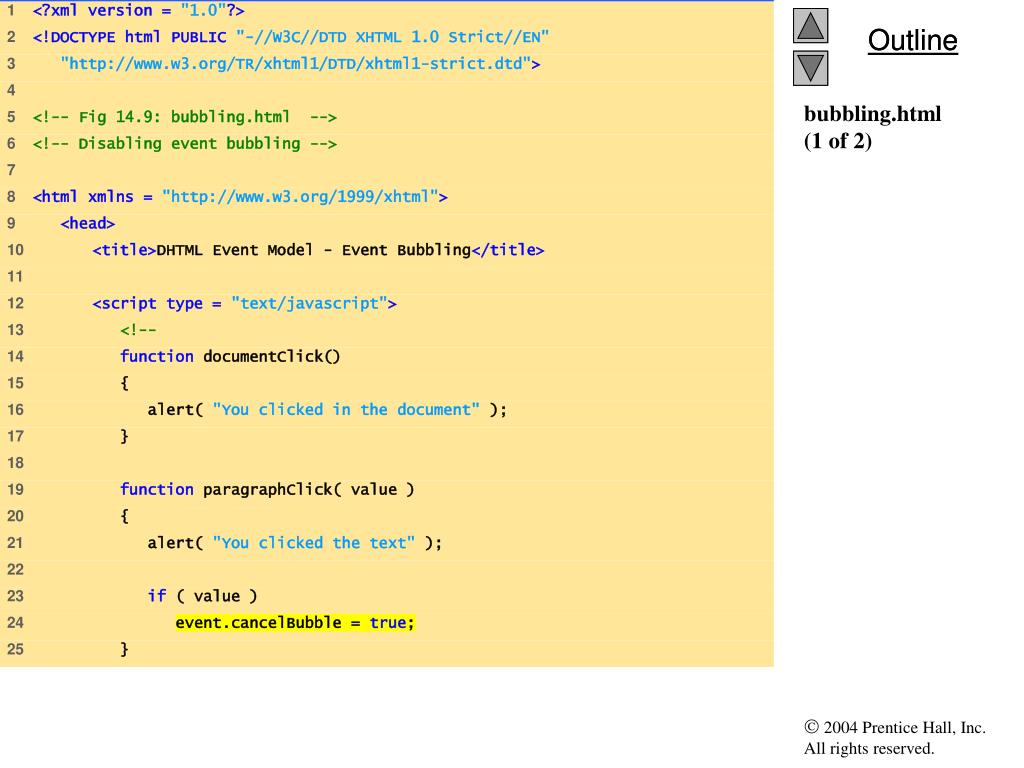1024x768 pixels.
Task: Click the 2004 Prentice Hall copyright notice
Action: click(x=895, y=738)
